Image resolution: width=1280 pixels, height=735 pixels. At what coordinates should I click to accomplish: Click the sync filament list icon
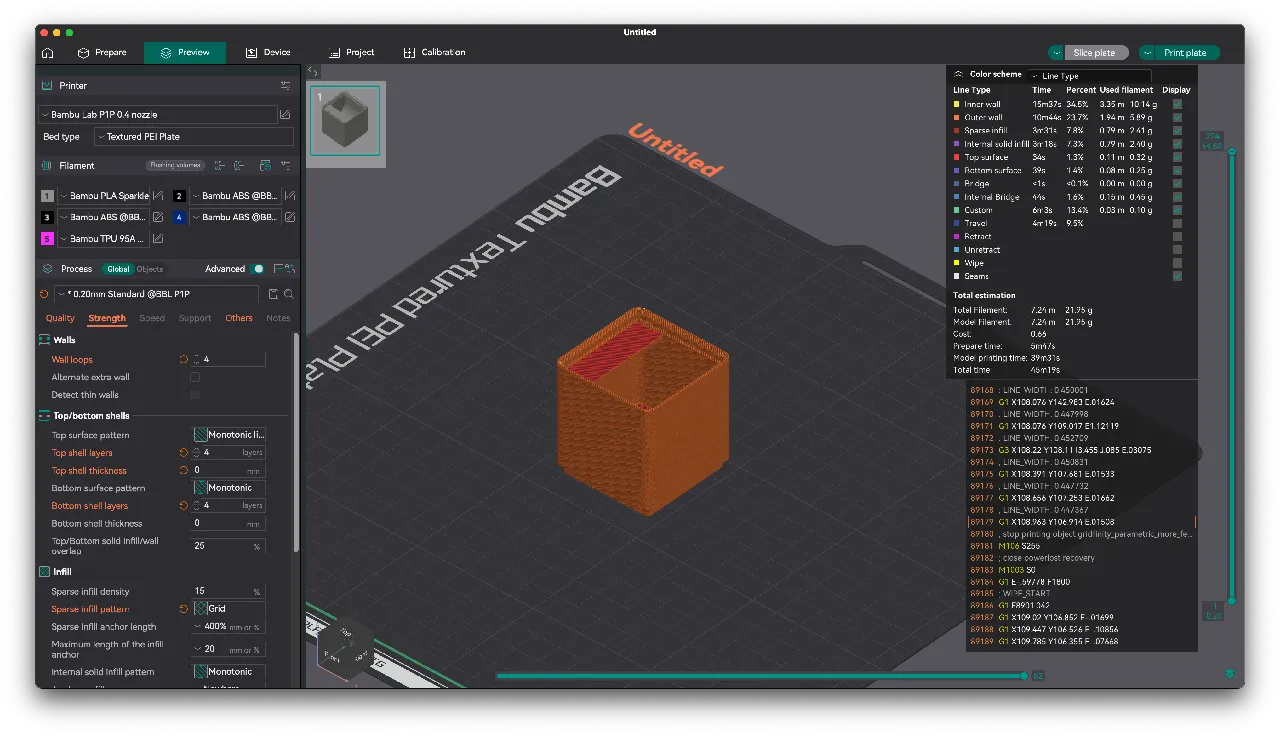click(266, 166)
